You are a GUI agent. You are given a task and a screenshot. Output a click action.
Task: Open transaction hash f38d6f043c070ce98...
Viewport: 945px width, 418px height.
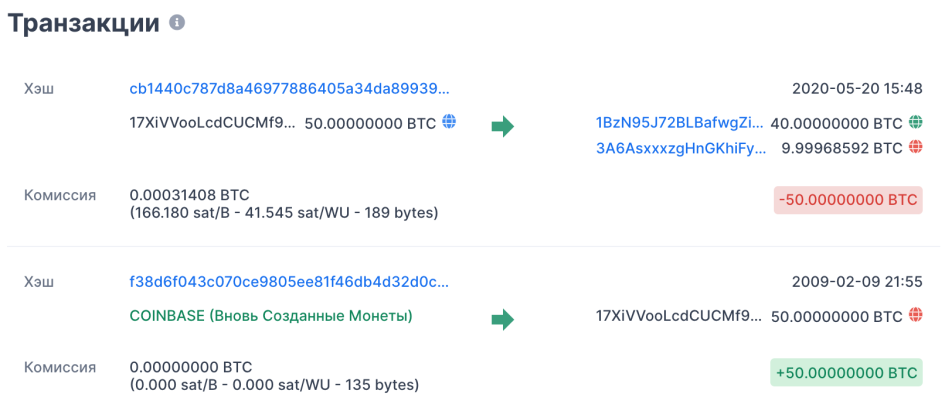click(289, 281)
